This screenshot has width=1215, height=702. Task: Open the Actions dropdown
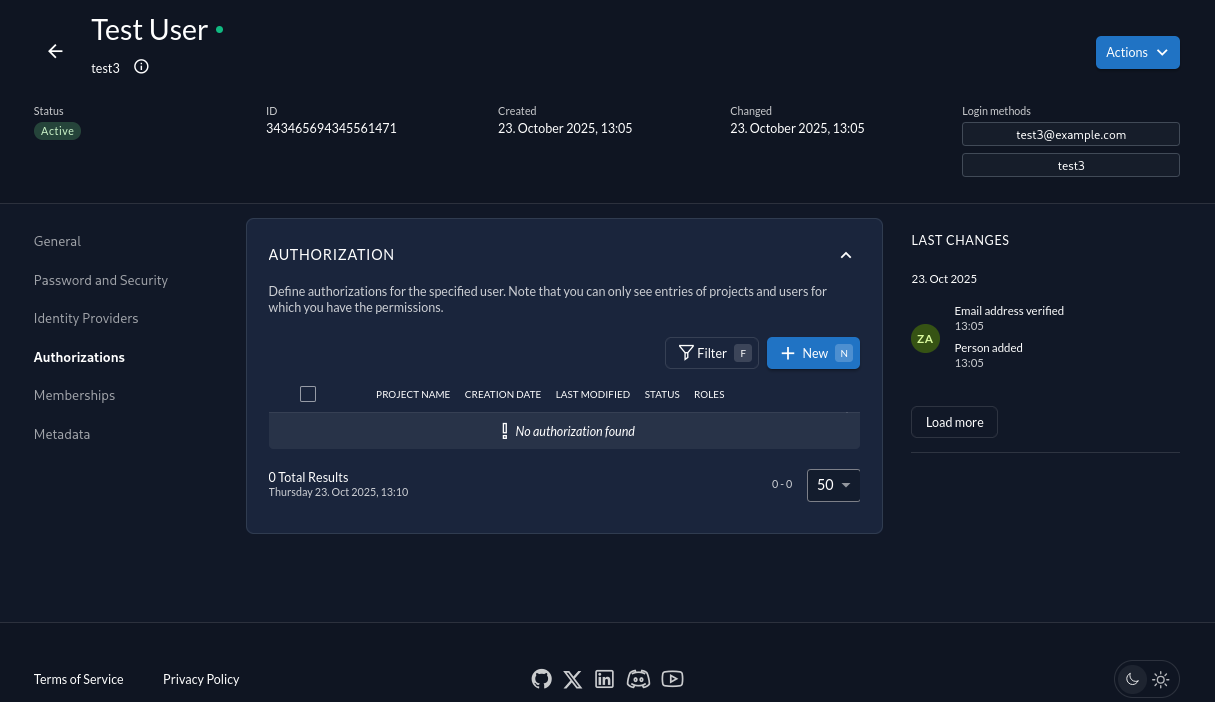tap(1137, 52)
